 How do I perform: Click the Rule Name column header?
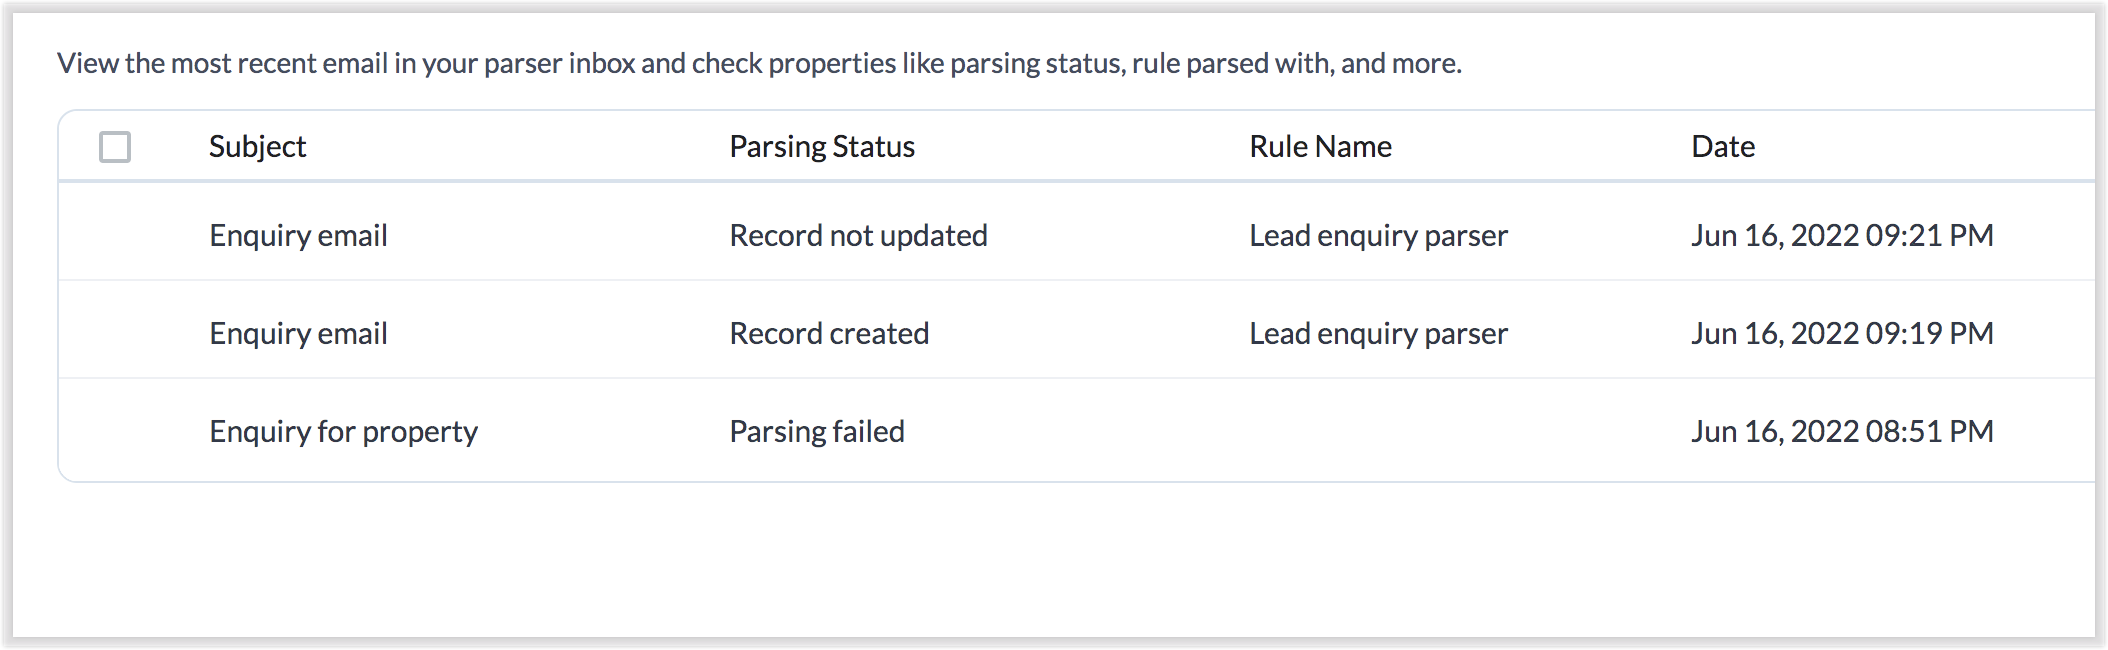[1320, 147]
